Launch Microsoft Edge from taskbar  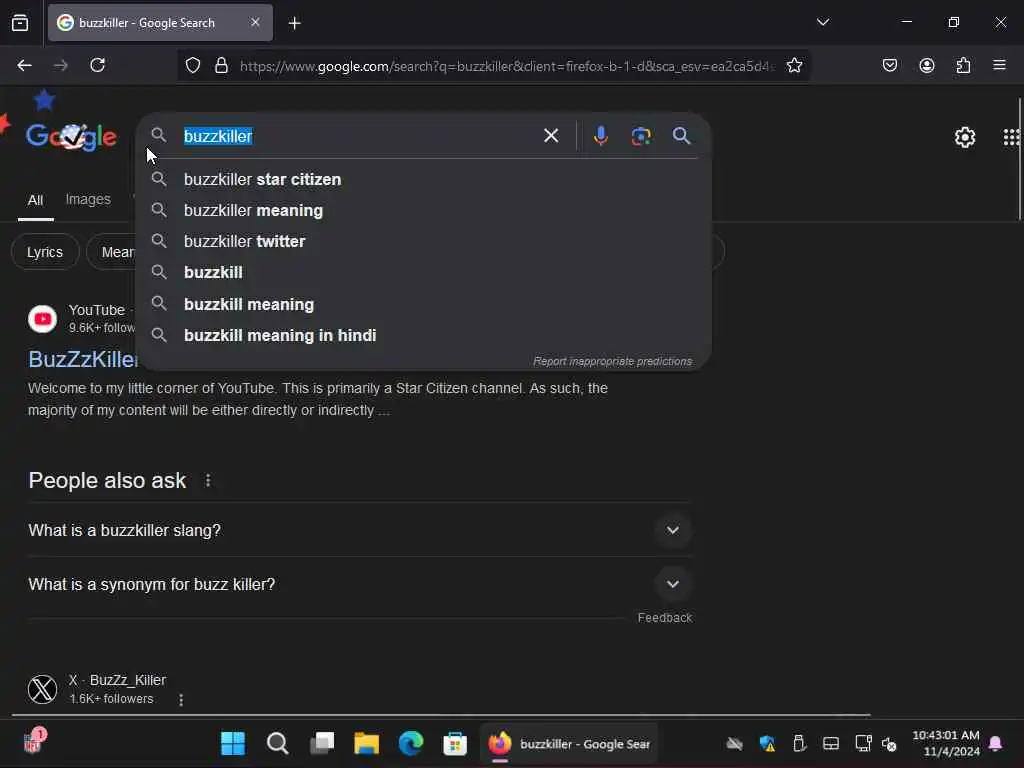(411, 743)
